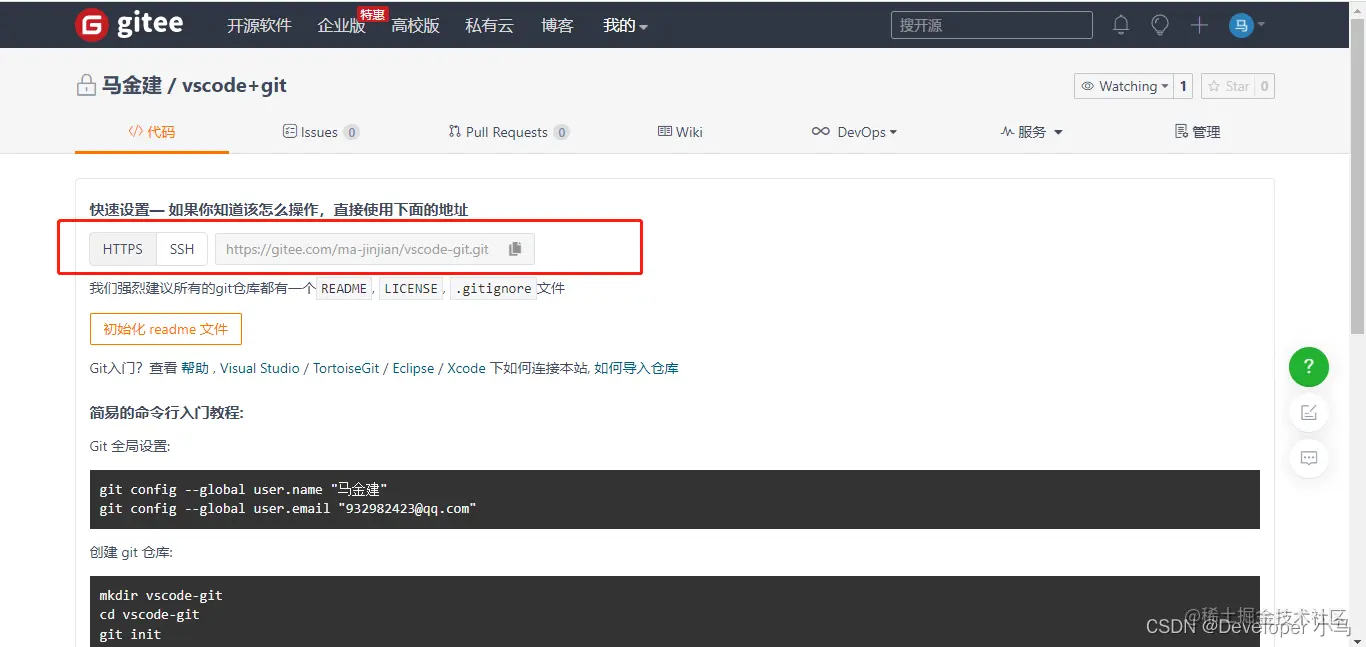
Task: Go to 企业版 in navigation
Action: pyautogui.click(x=341, y=26)
